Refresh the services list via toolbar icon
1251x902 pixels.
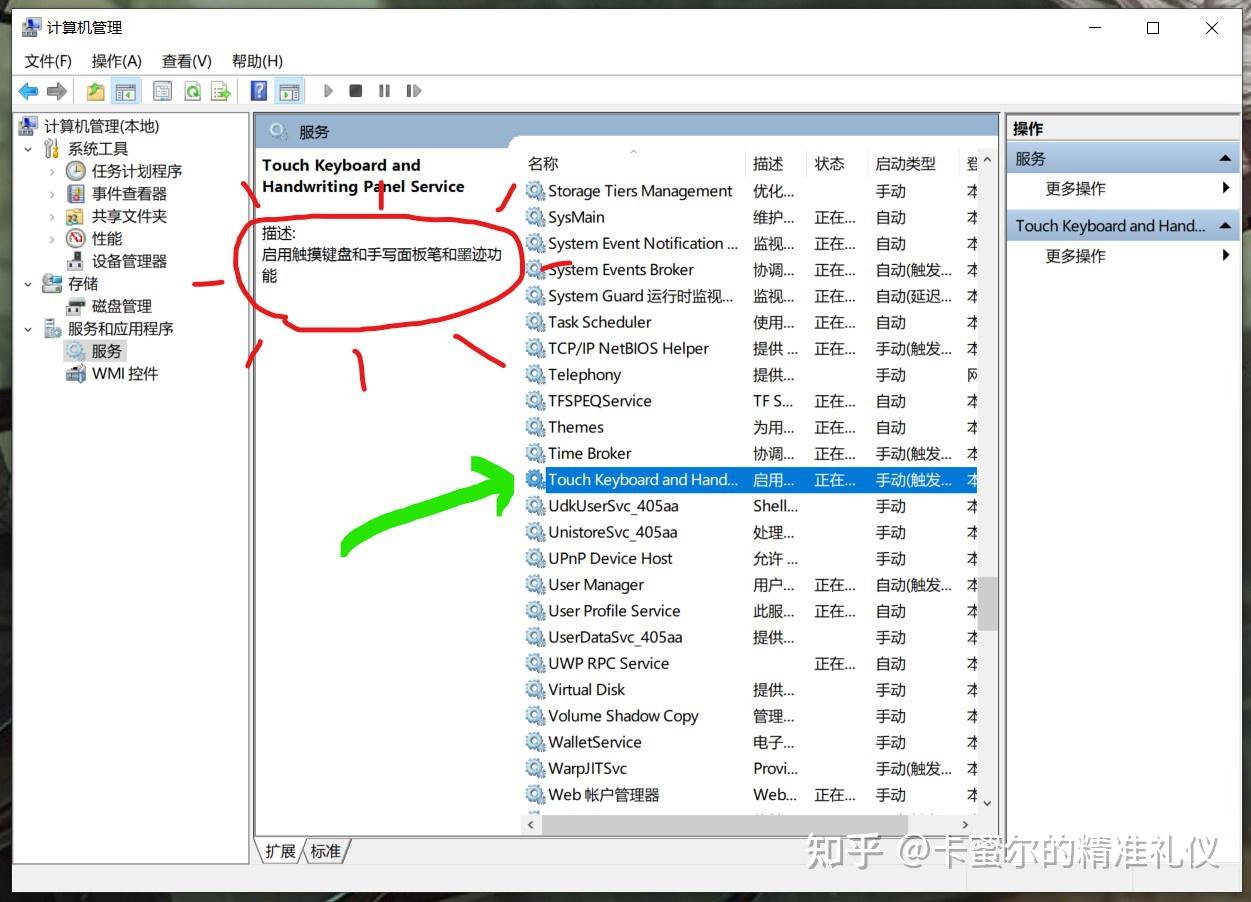192,90
